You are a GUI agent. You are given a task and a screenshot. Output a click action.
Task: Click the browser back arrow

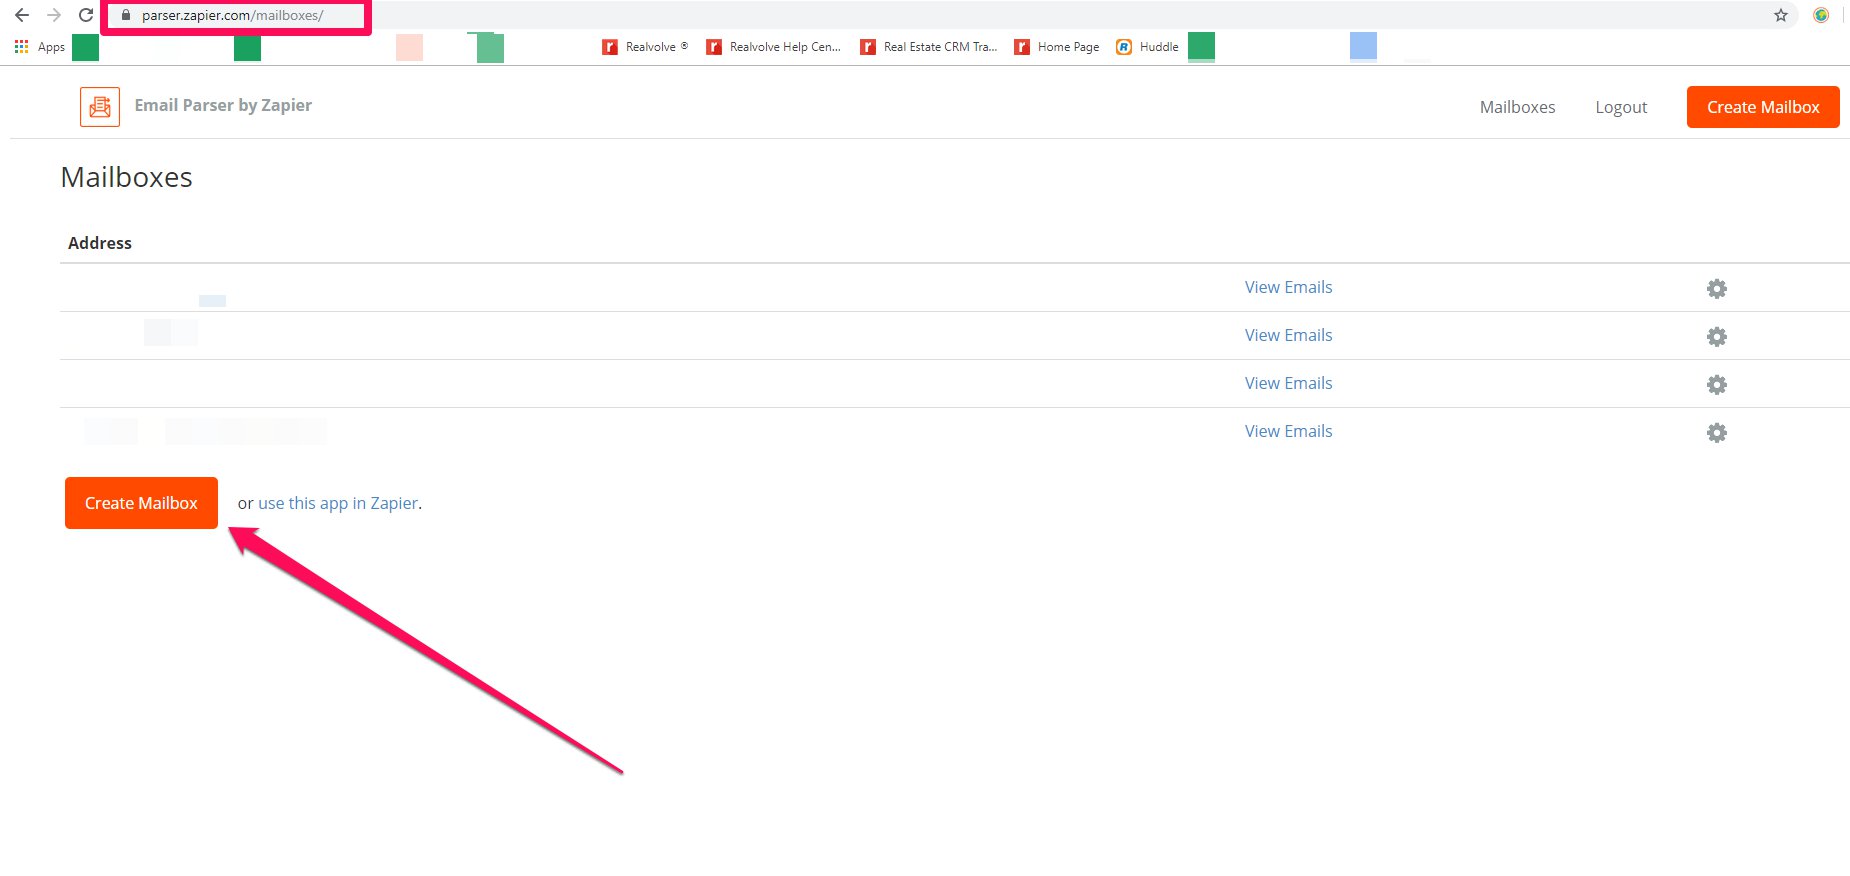22,15
